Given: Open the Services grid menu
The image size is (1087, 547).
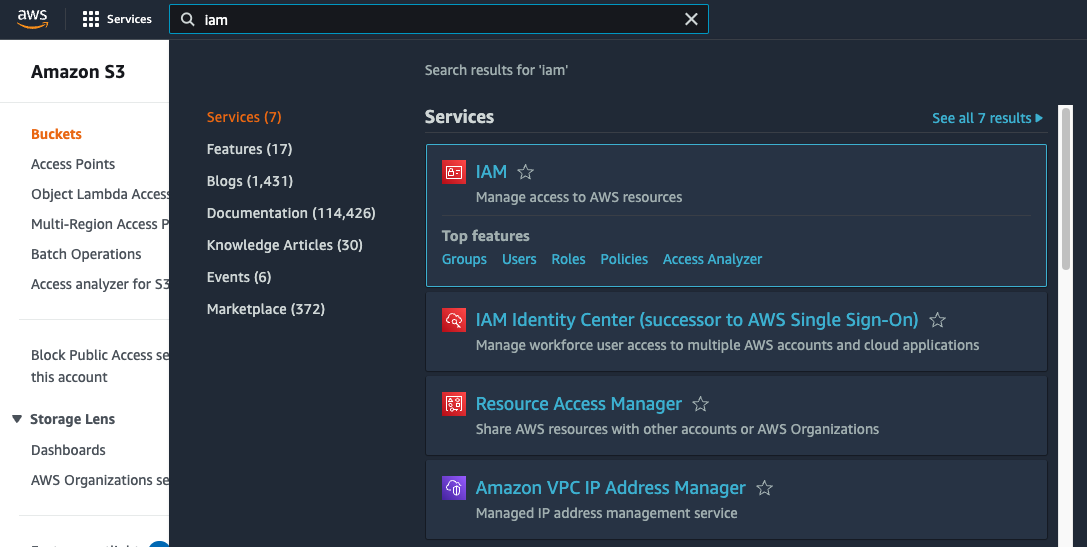Looking at the screenshot, I should click(116, 19).
